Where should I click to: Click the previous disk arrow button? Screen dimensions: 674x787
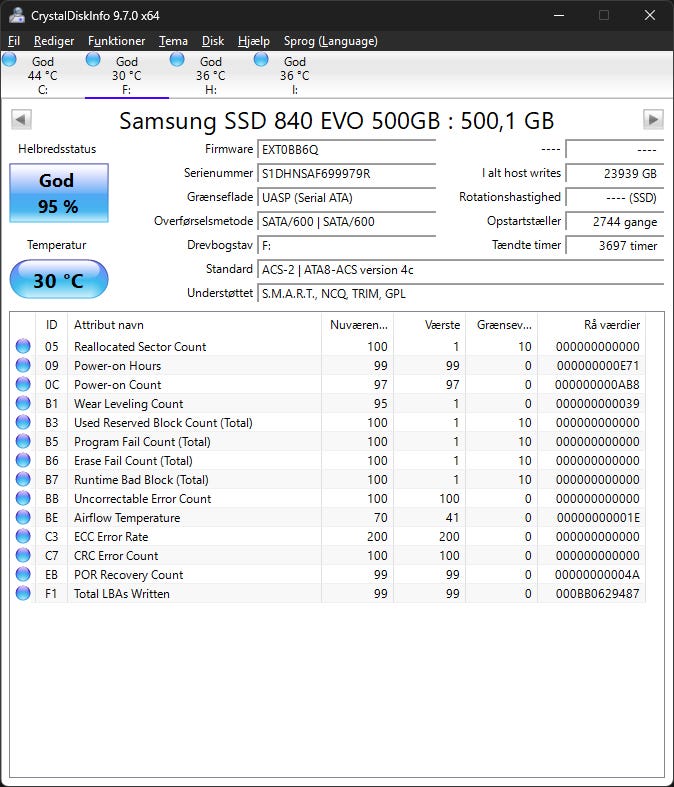[21, 120]
